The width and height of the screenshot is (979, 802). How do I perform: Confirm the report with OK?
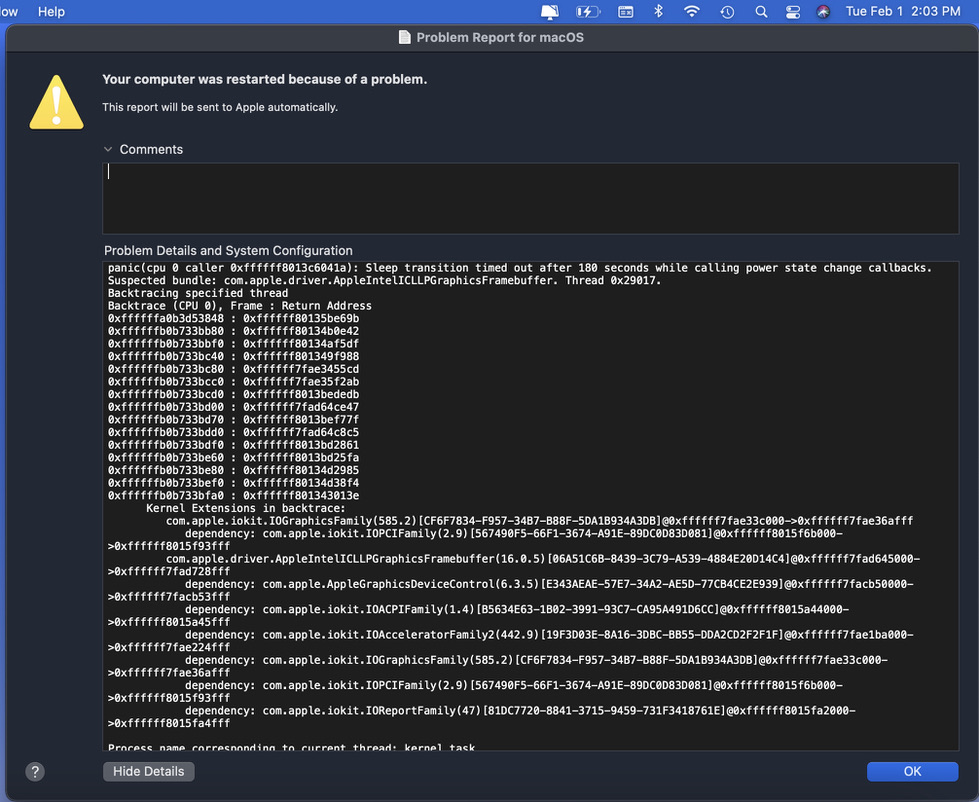(x=912, y=771)
